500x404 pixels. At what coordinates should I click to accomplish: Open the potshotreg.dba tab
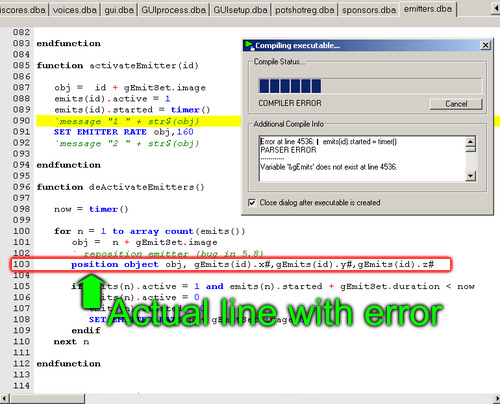tap(305, 10)
